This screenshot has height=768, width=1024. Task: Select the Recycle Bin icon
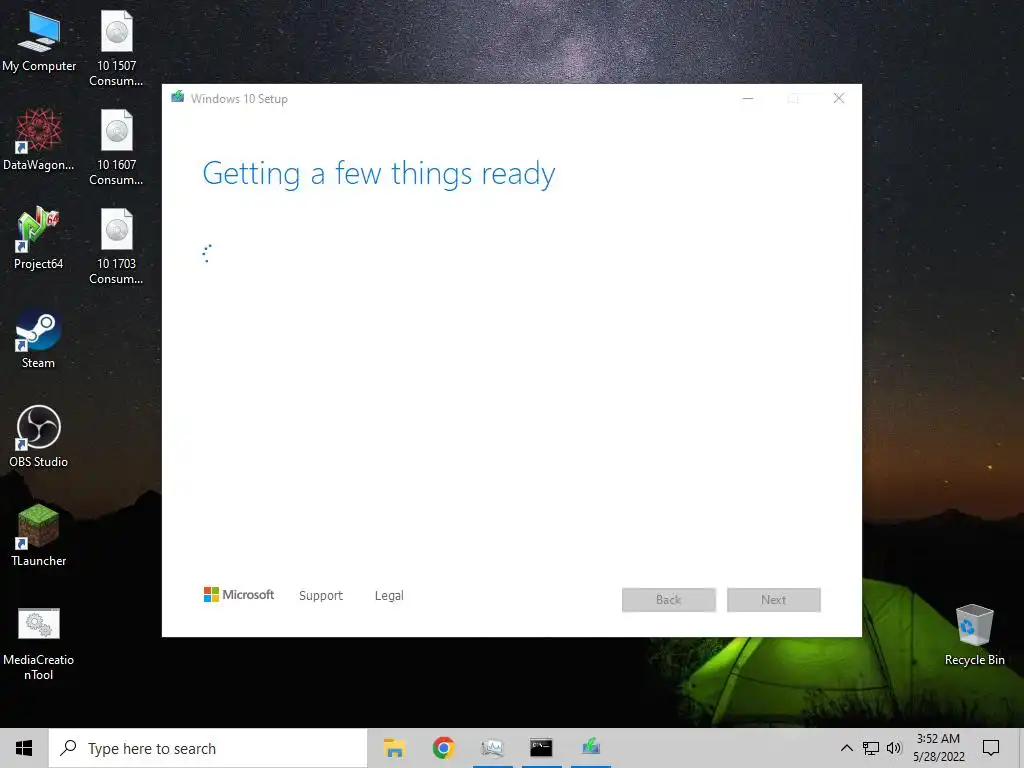pos(974,635)
